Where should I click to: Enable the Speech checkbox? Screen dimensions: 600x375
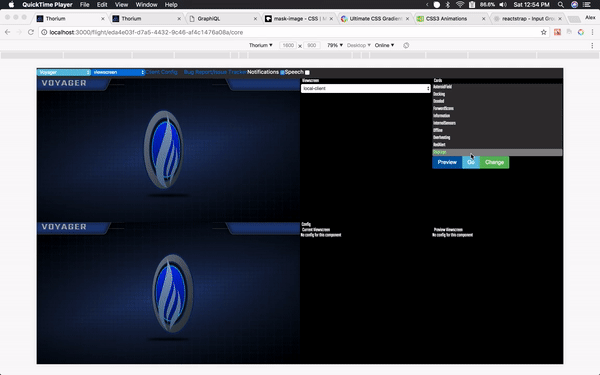[x=307, y=72]
